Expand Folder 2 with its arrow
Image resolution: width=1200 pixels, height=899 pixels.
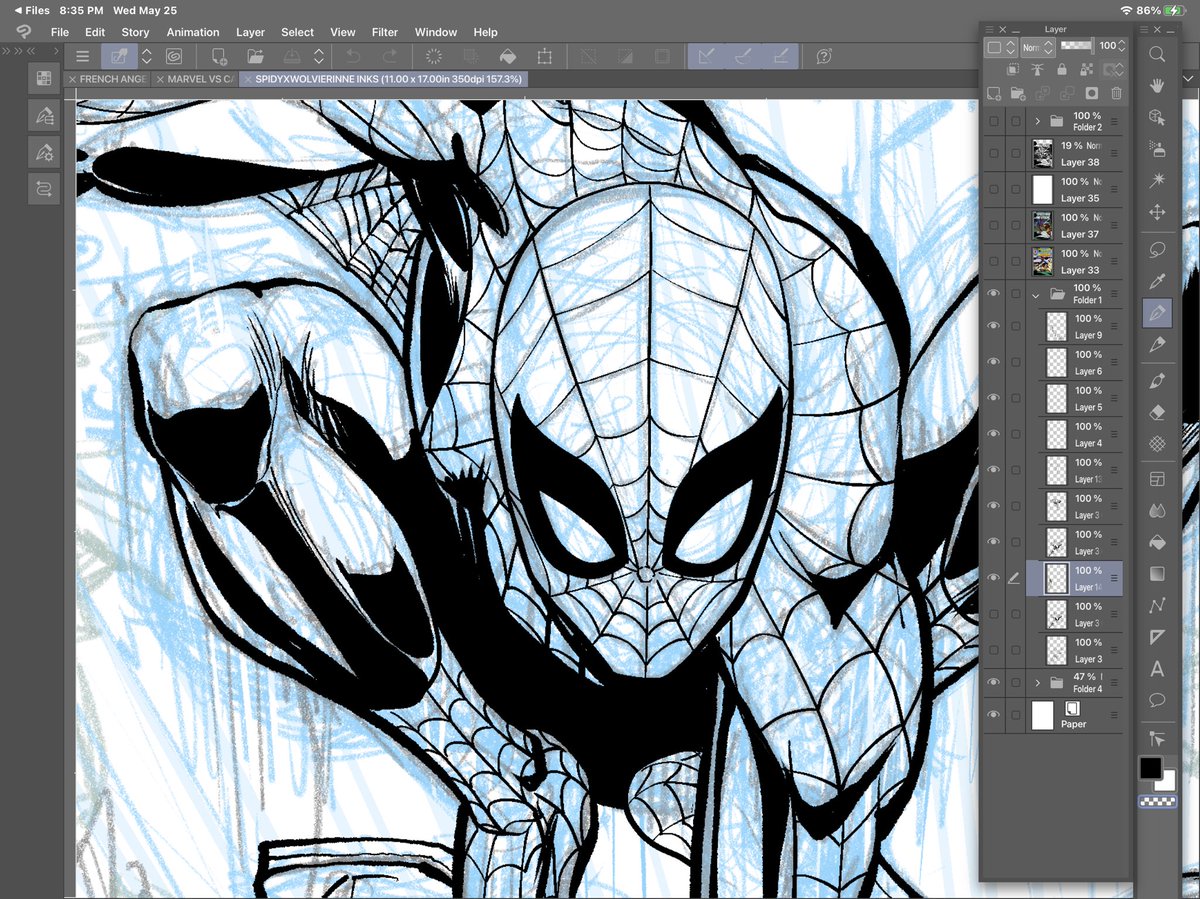click(1037, 121)
